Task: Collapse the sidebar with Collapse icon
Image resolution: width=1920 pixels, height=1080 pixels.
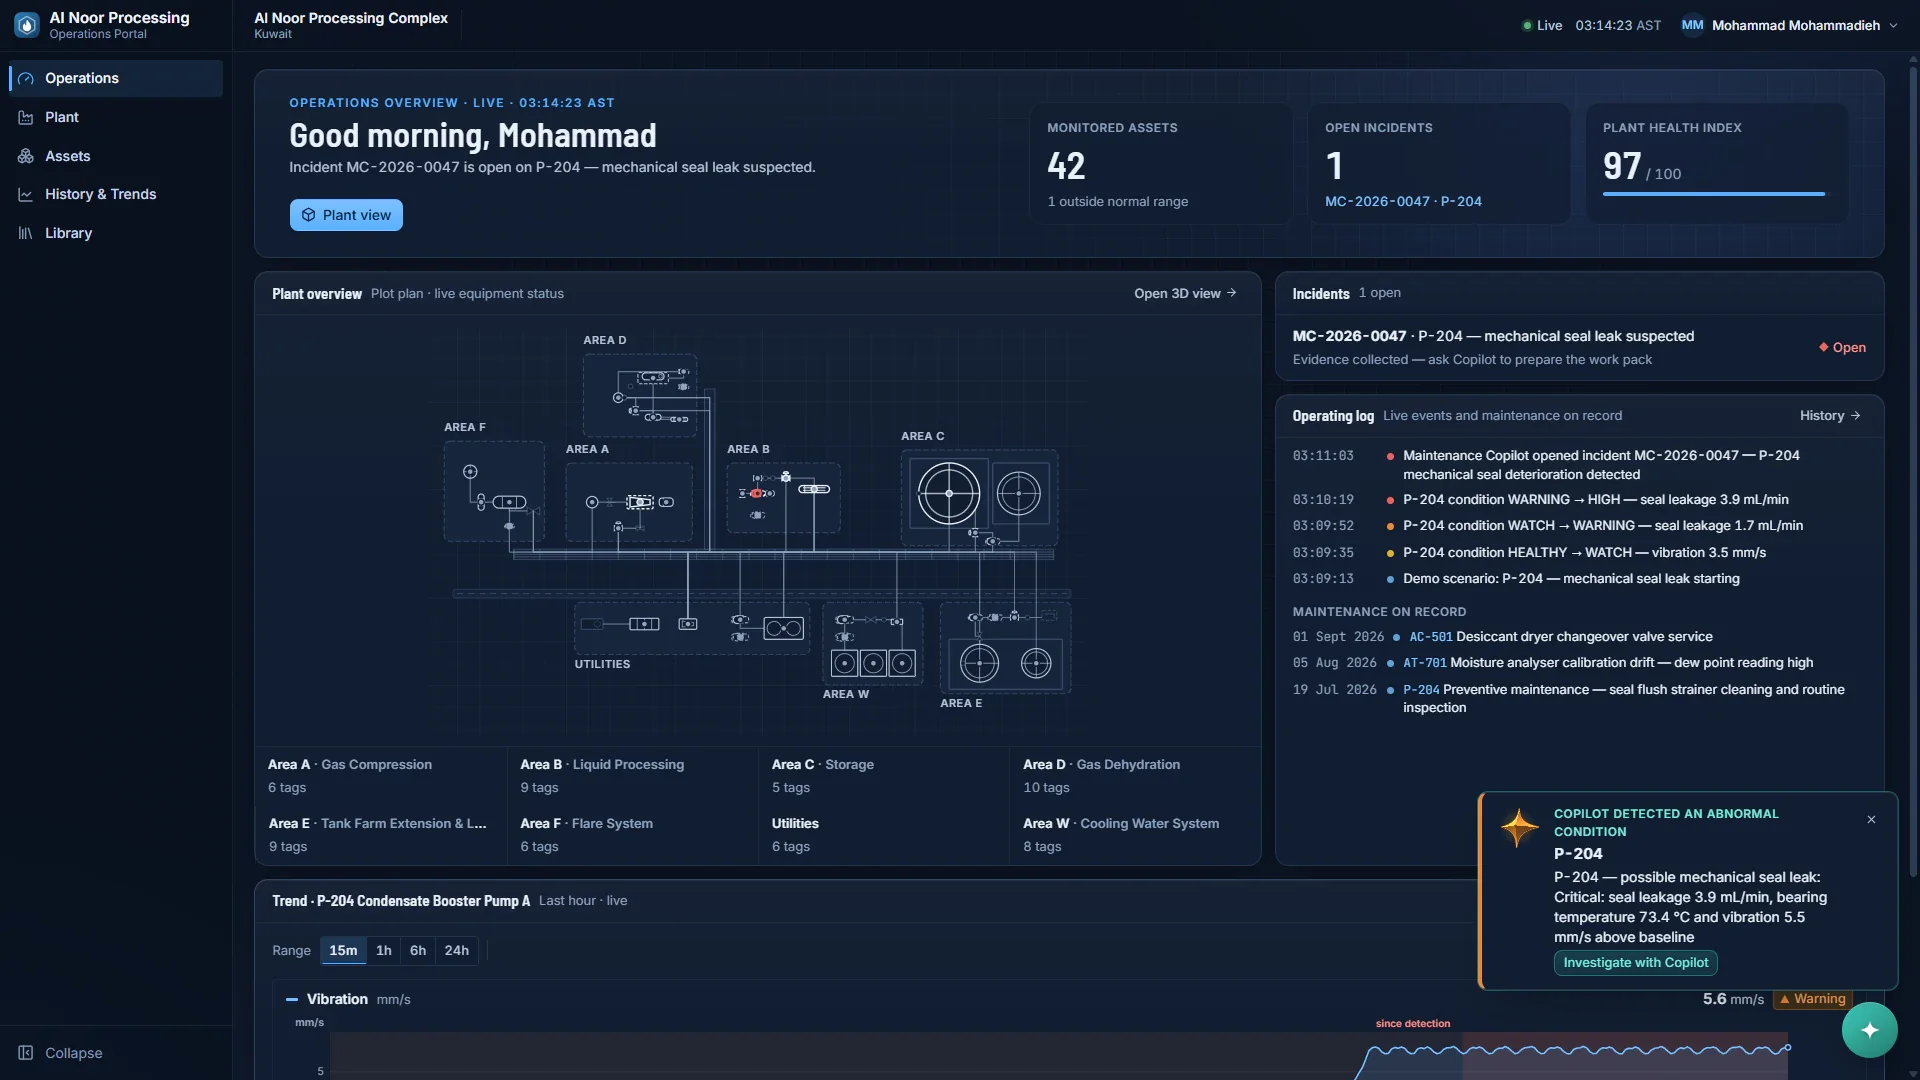Action: (x=26, y=1053)
